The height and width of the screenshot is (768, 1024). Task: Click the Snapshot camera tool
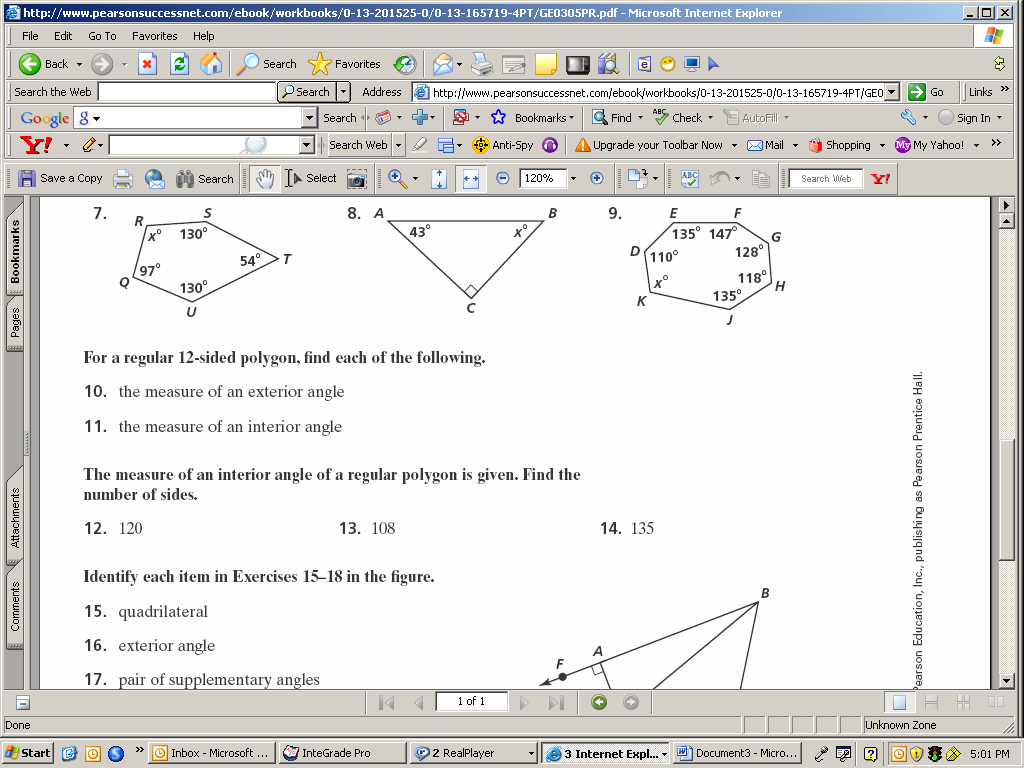click(x=356, y=179)
